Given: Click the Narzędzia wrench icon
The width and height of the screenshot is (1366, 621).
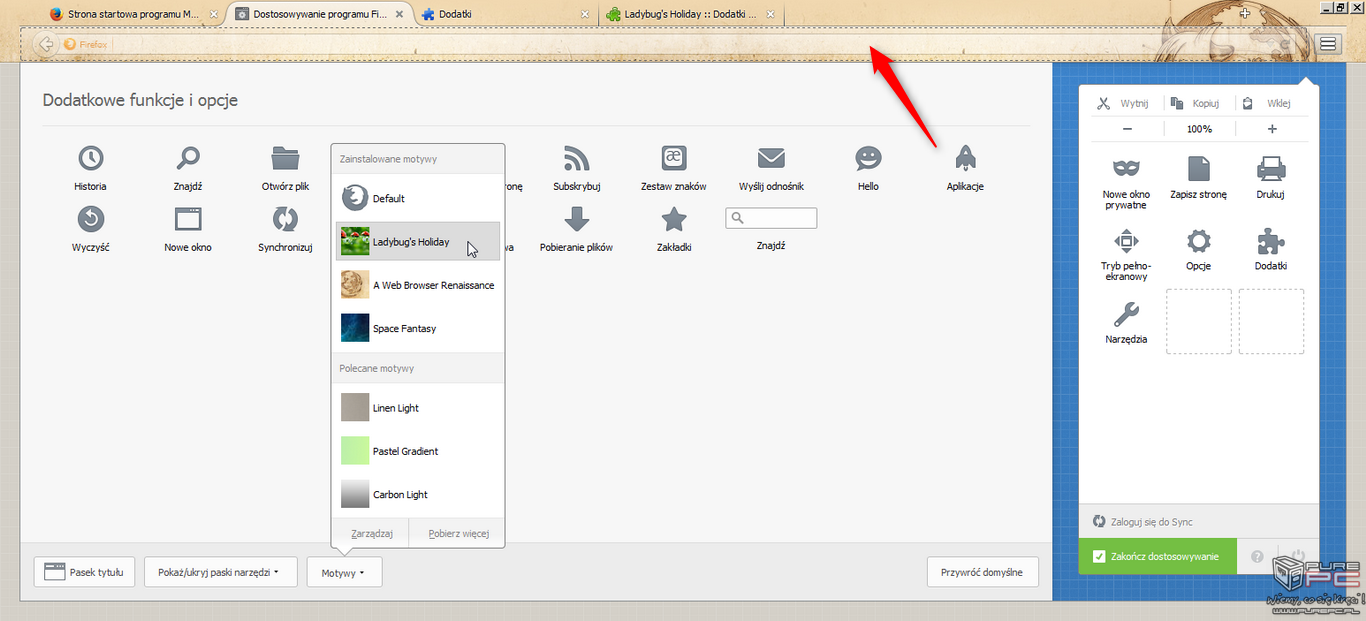Looking at the screenshot, I should [1126, 315].
